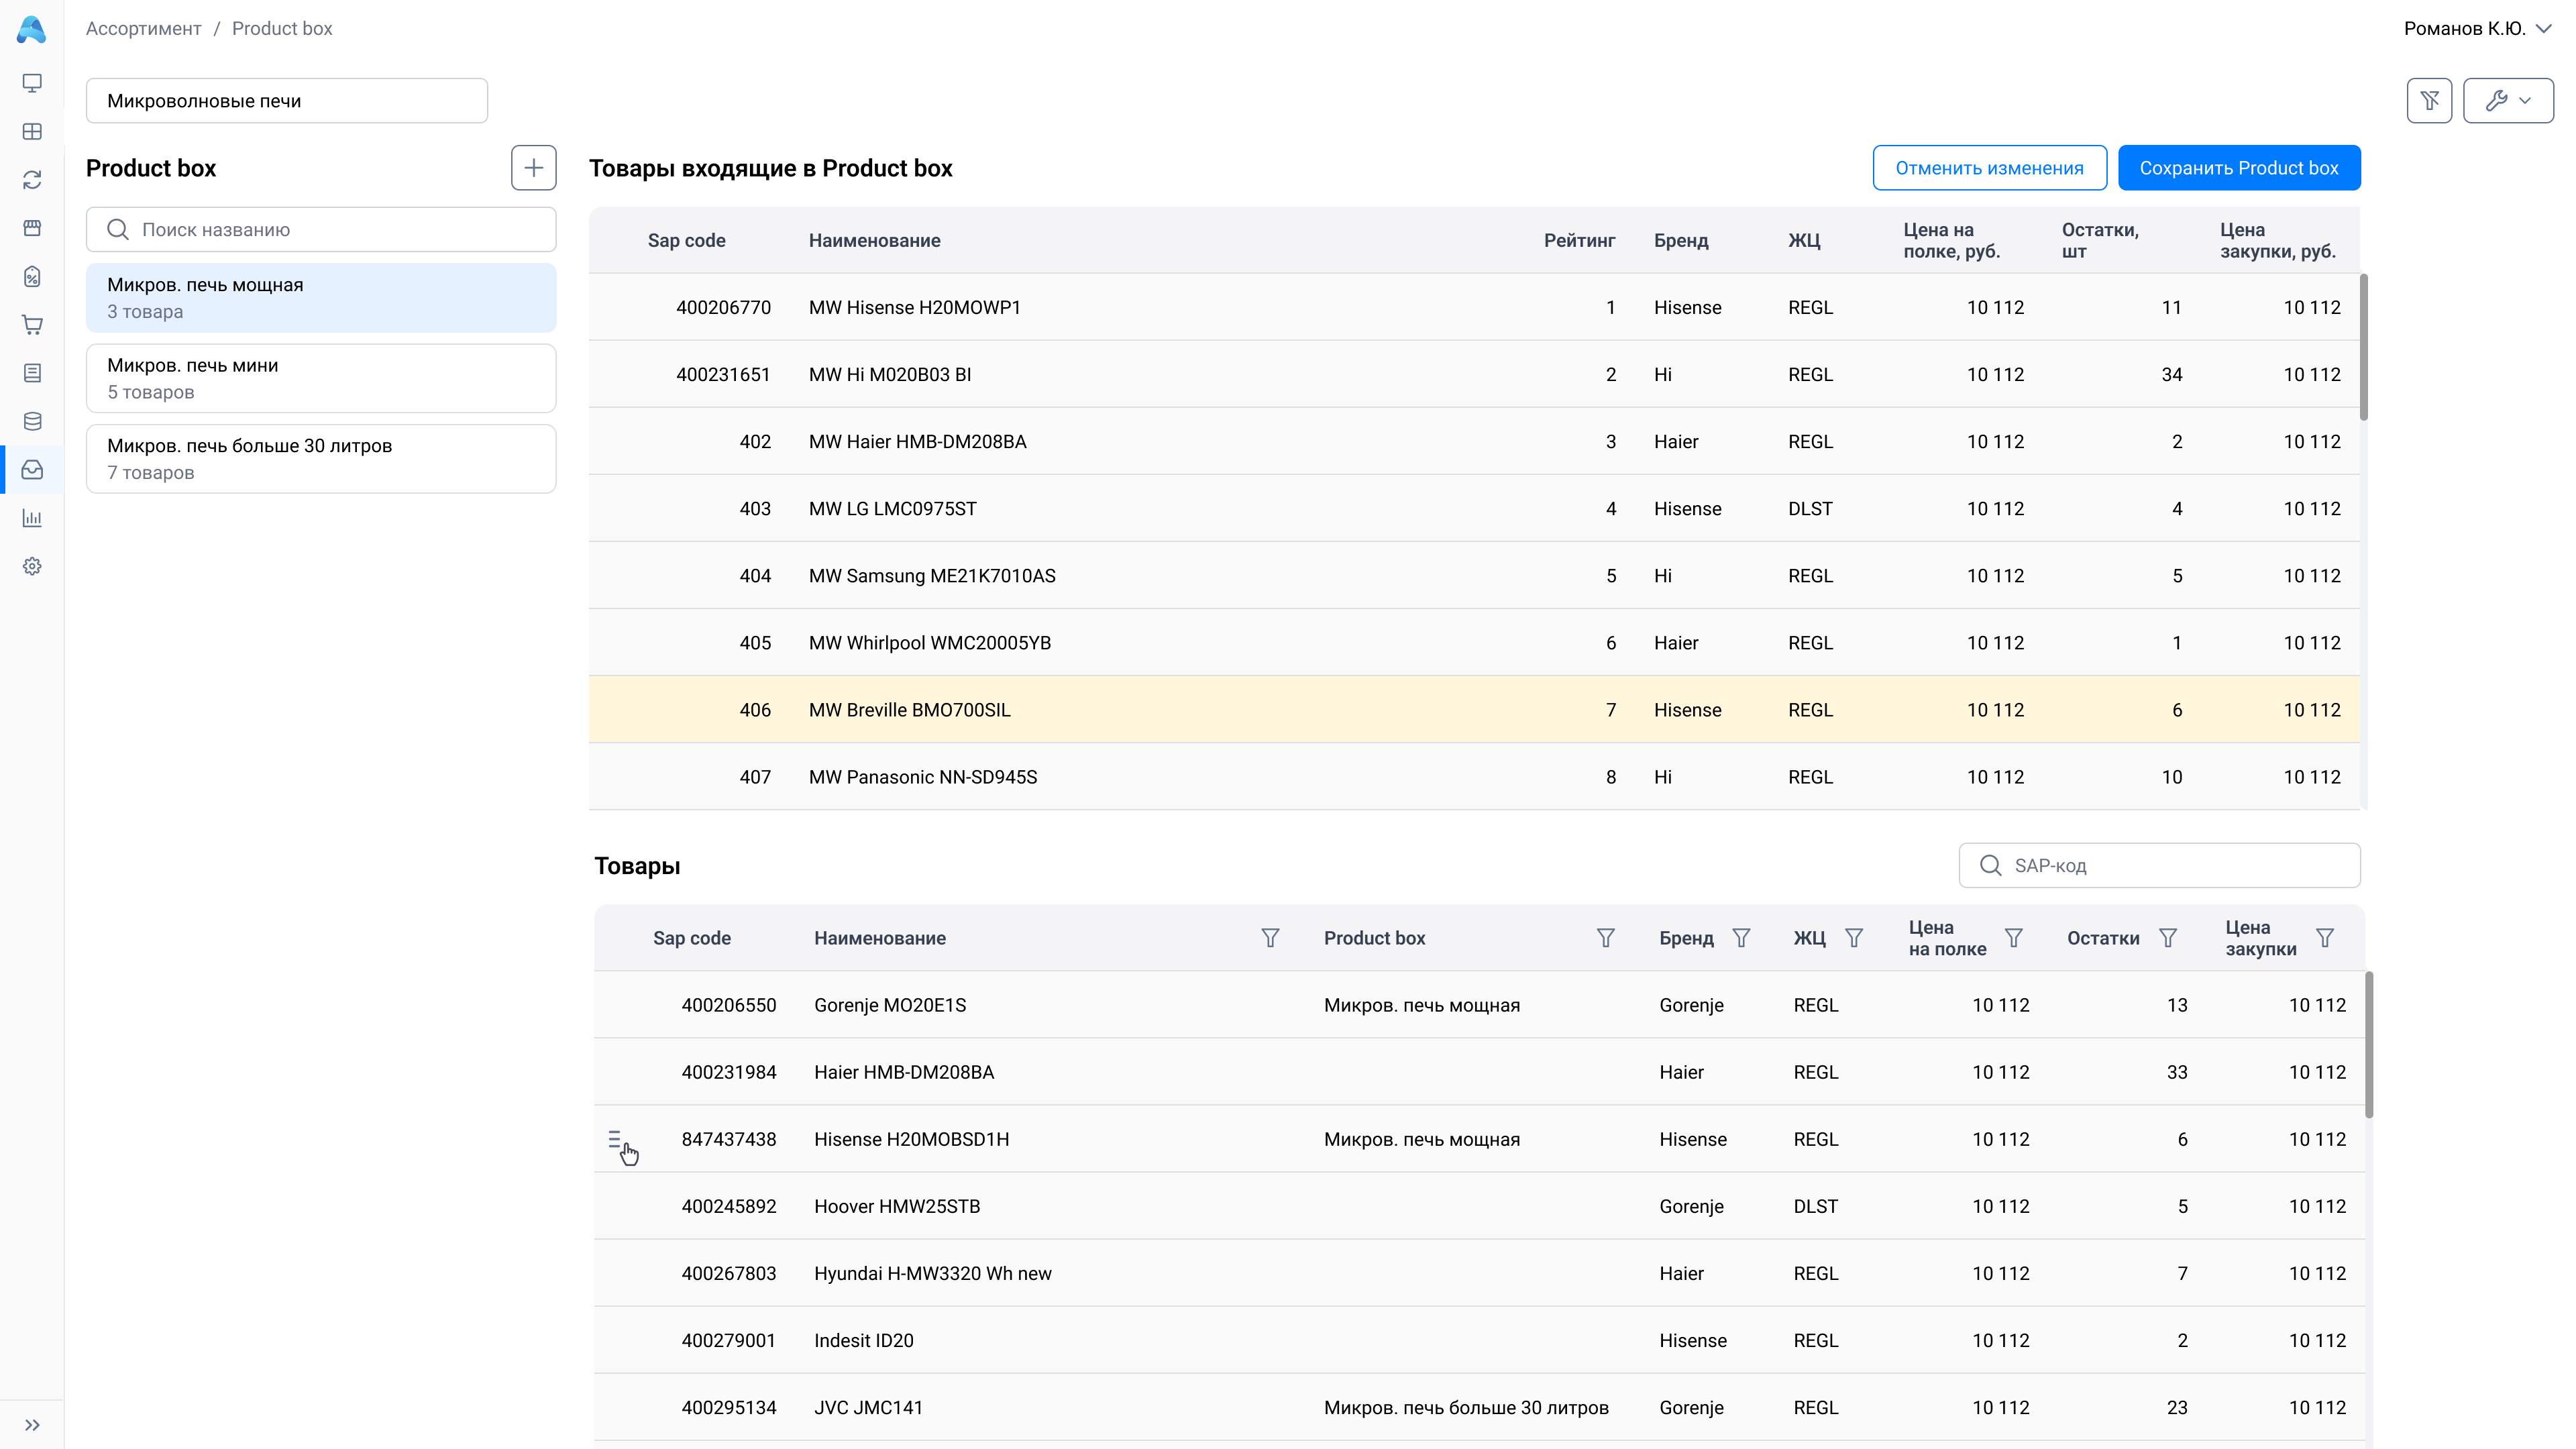Open the monitor icon section in the sidebar

[x=32, y=83]
